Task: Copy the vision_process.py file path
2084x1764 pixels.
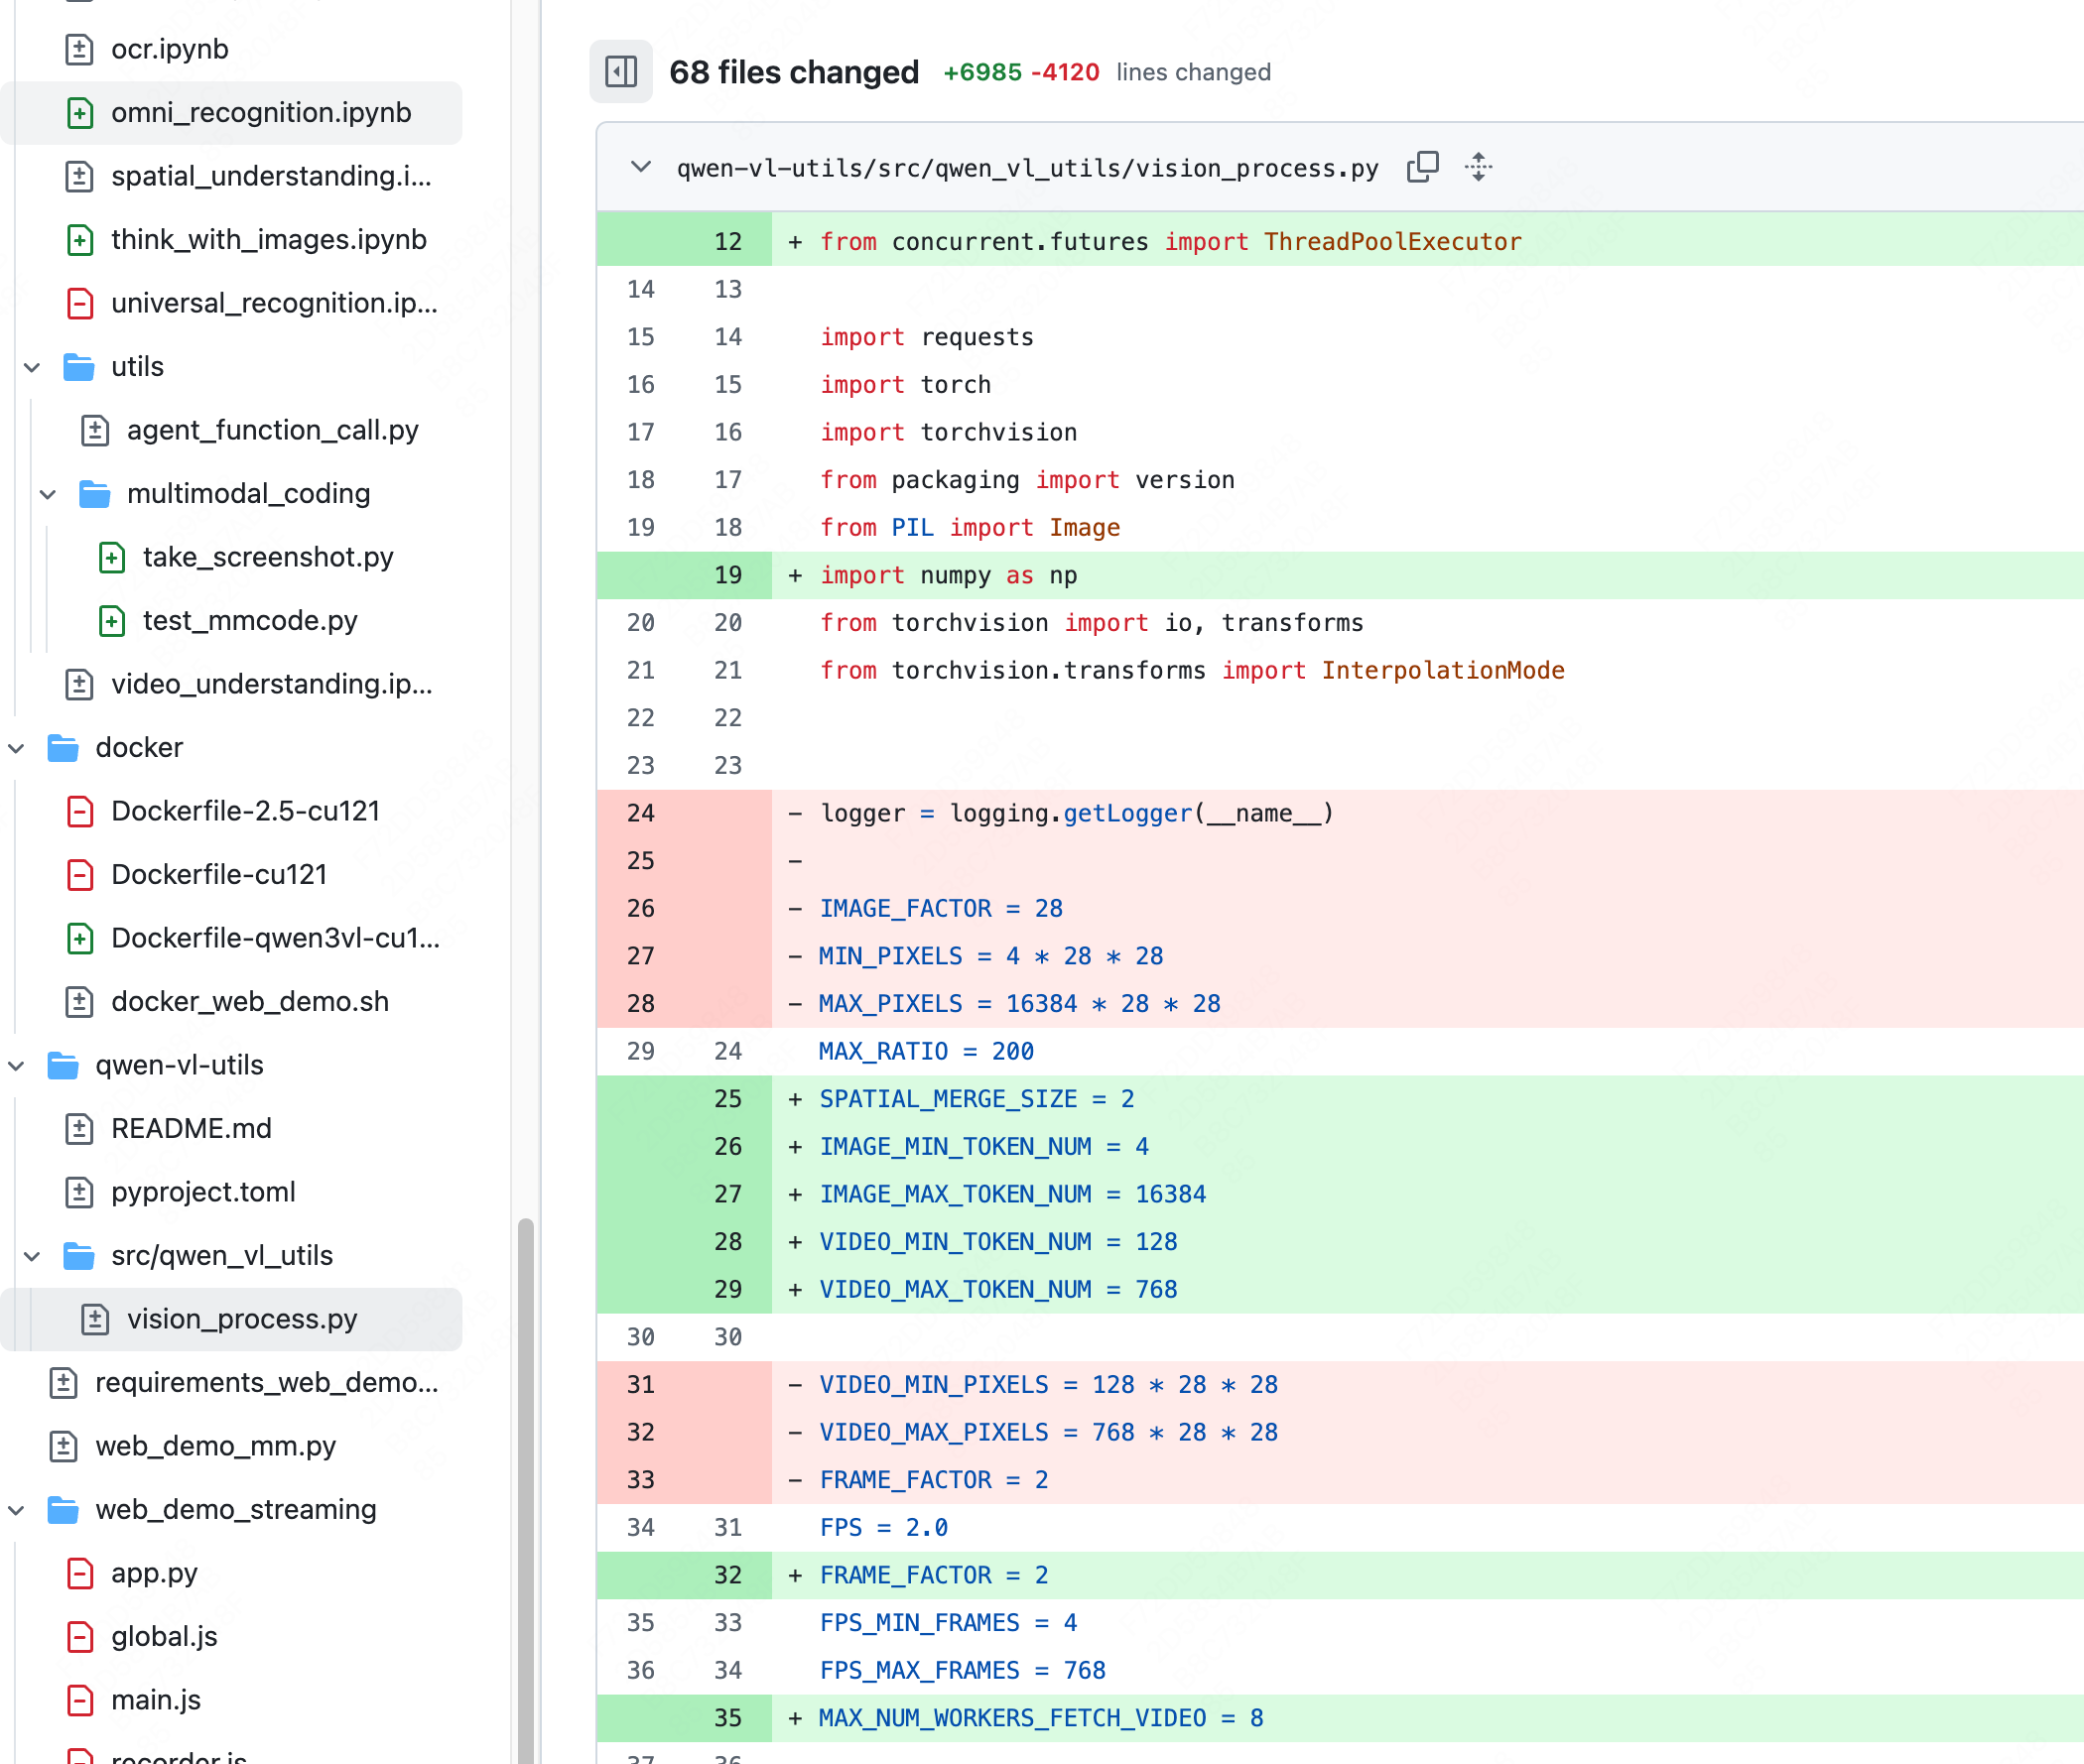Action: 1422,167
